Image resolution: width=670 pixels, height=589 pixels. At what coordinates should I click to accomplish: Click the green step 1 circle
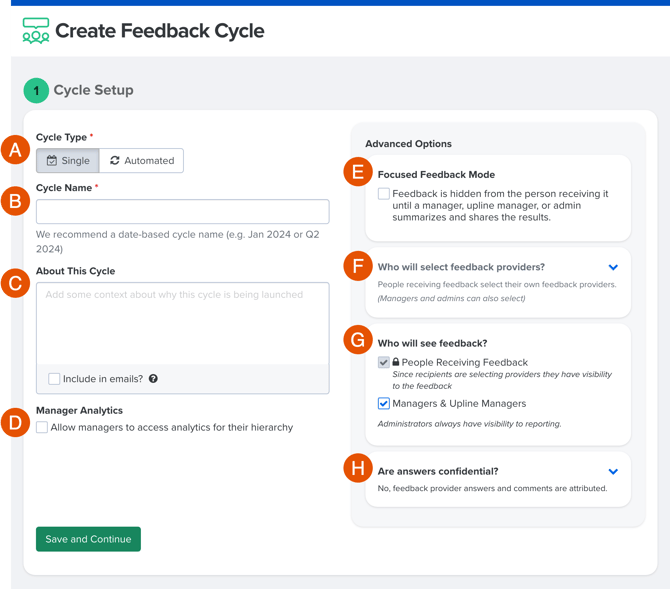(x=36, y=91)
